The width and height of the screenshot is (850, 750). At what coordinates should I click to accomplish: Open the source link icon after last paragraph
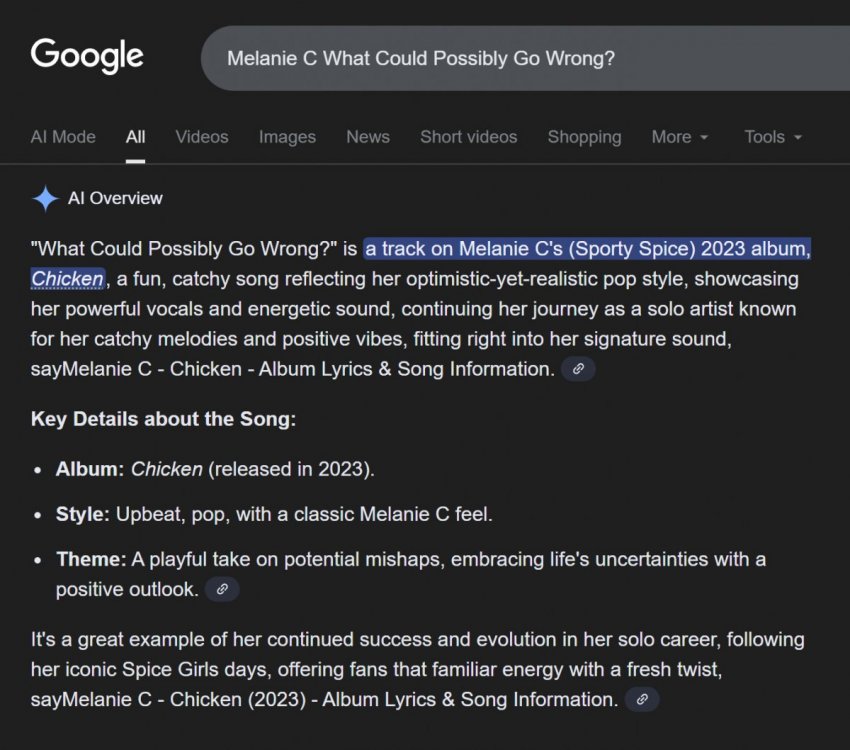tap(642, 699)
